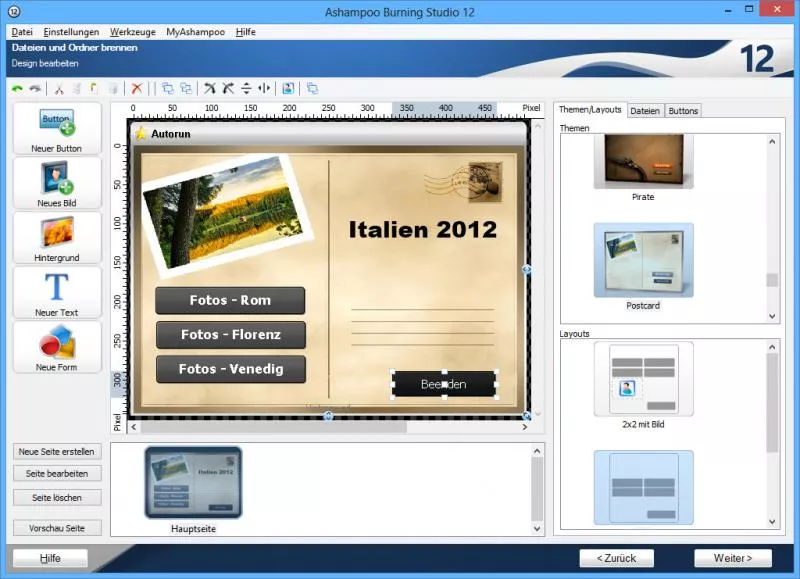Select the highlighted layout below 2x2 mit Bild

coord(643,487)
